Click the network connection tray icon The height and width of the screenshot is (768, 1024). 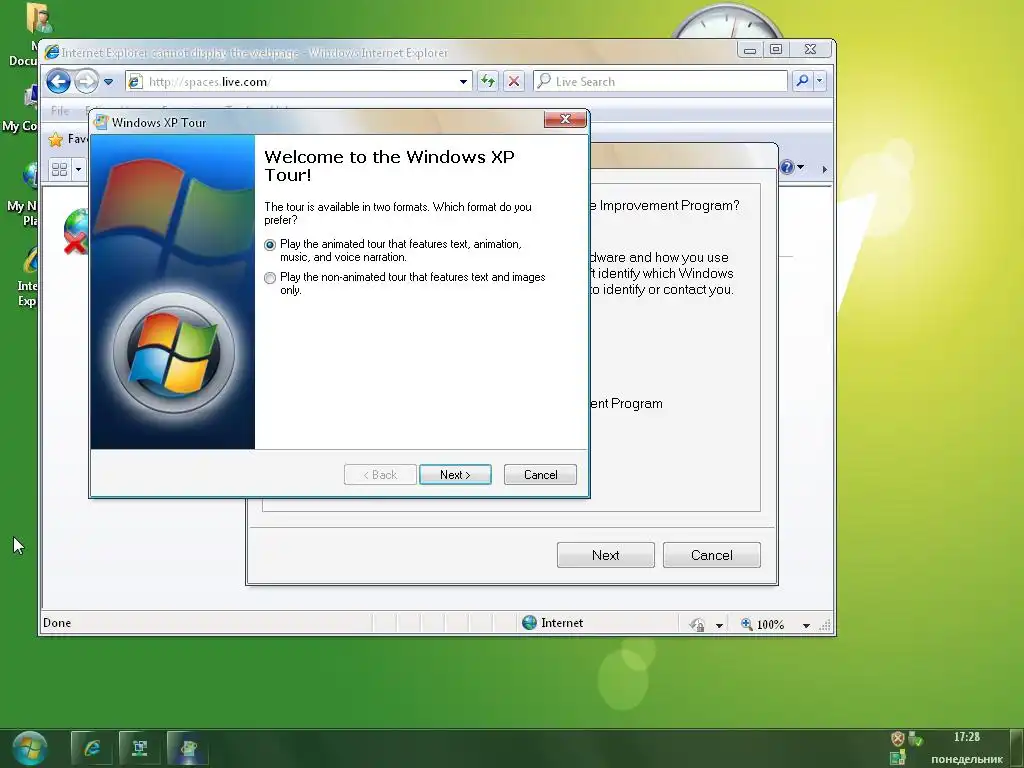pos(898,757)
